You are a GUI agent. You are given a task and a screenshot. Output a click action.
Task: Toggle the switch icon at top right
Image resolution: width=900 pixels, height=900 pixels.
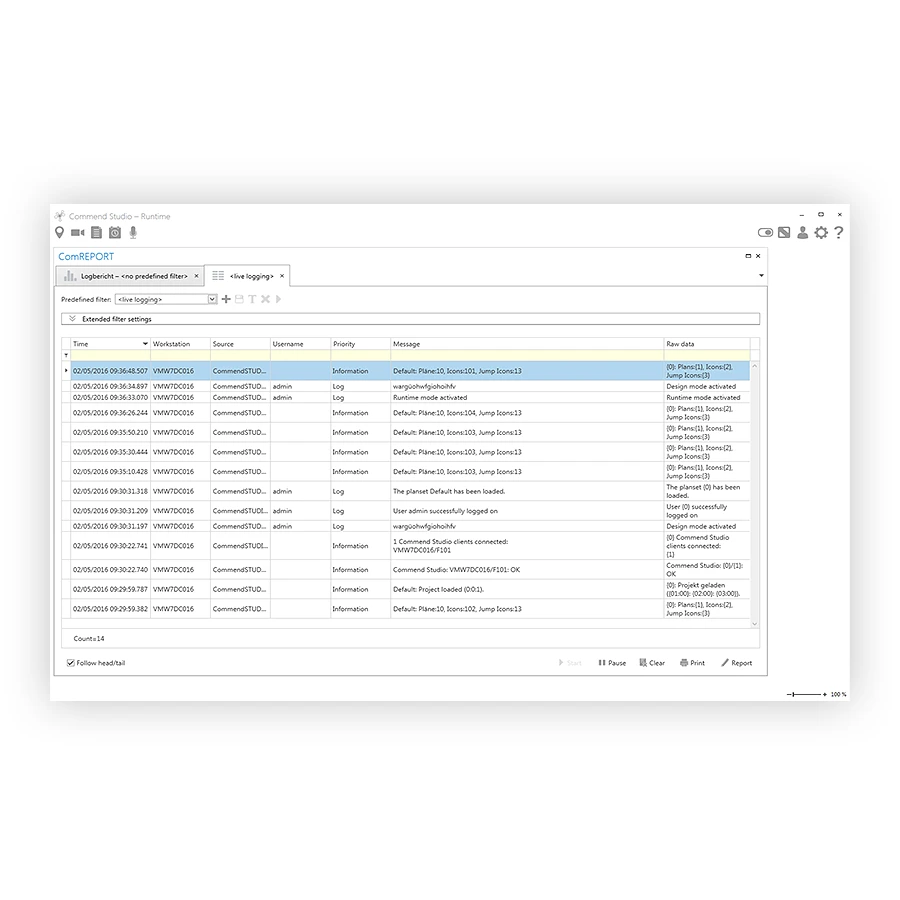(765, 232)
